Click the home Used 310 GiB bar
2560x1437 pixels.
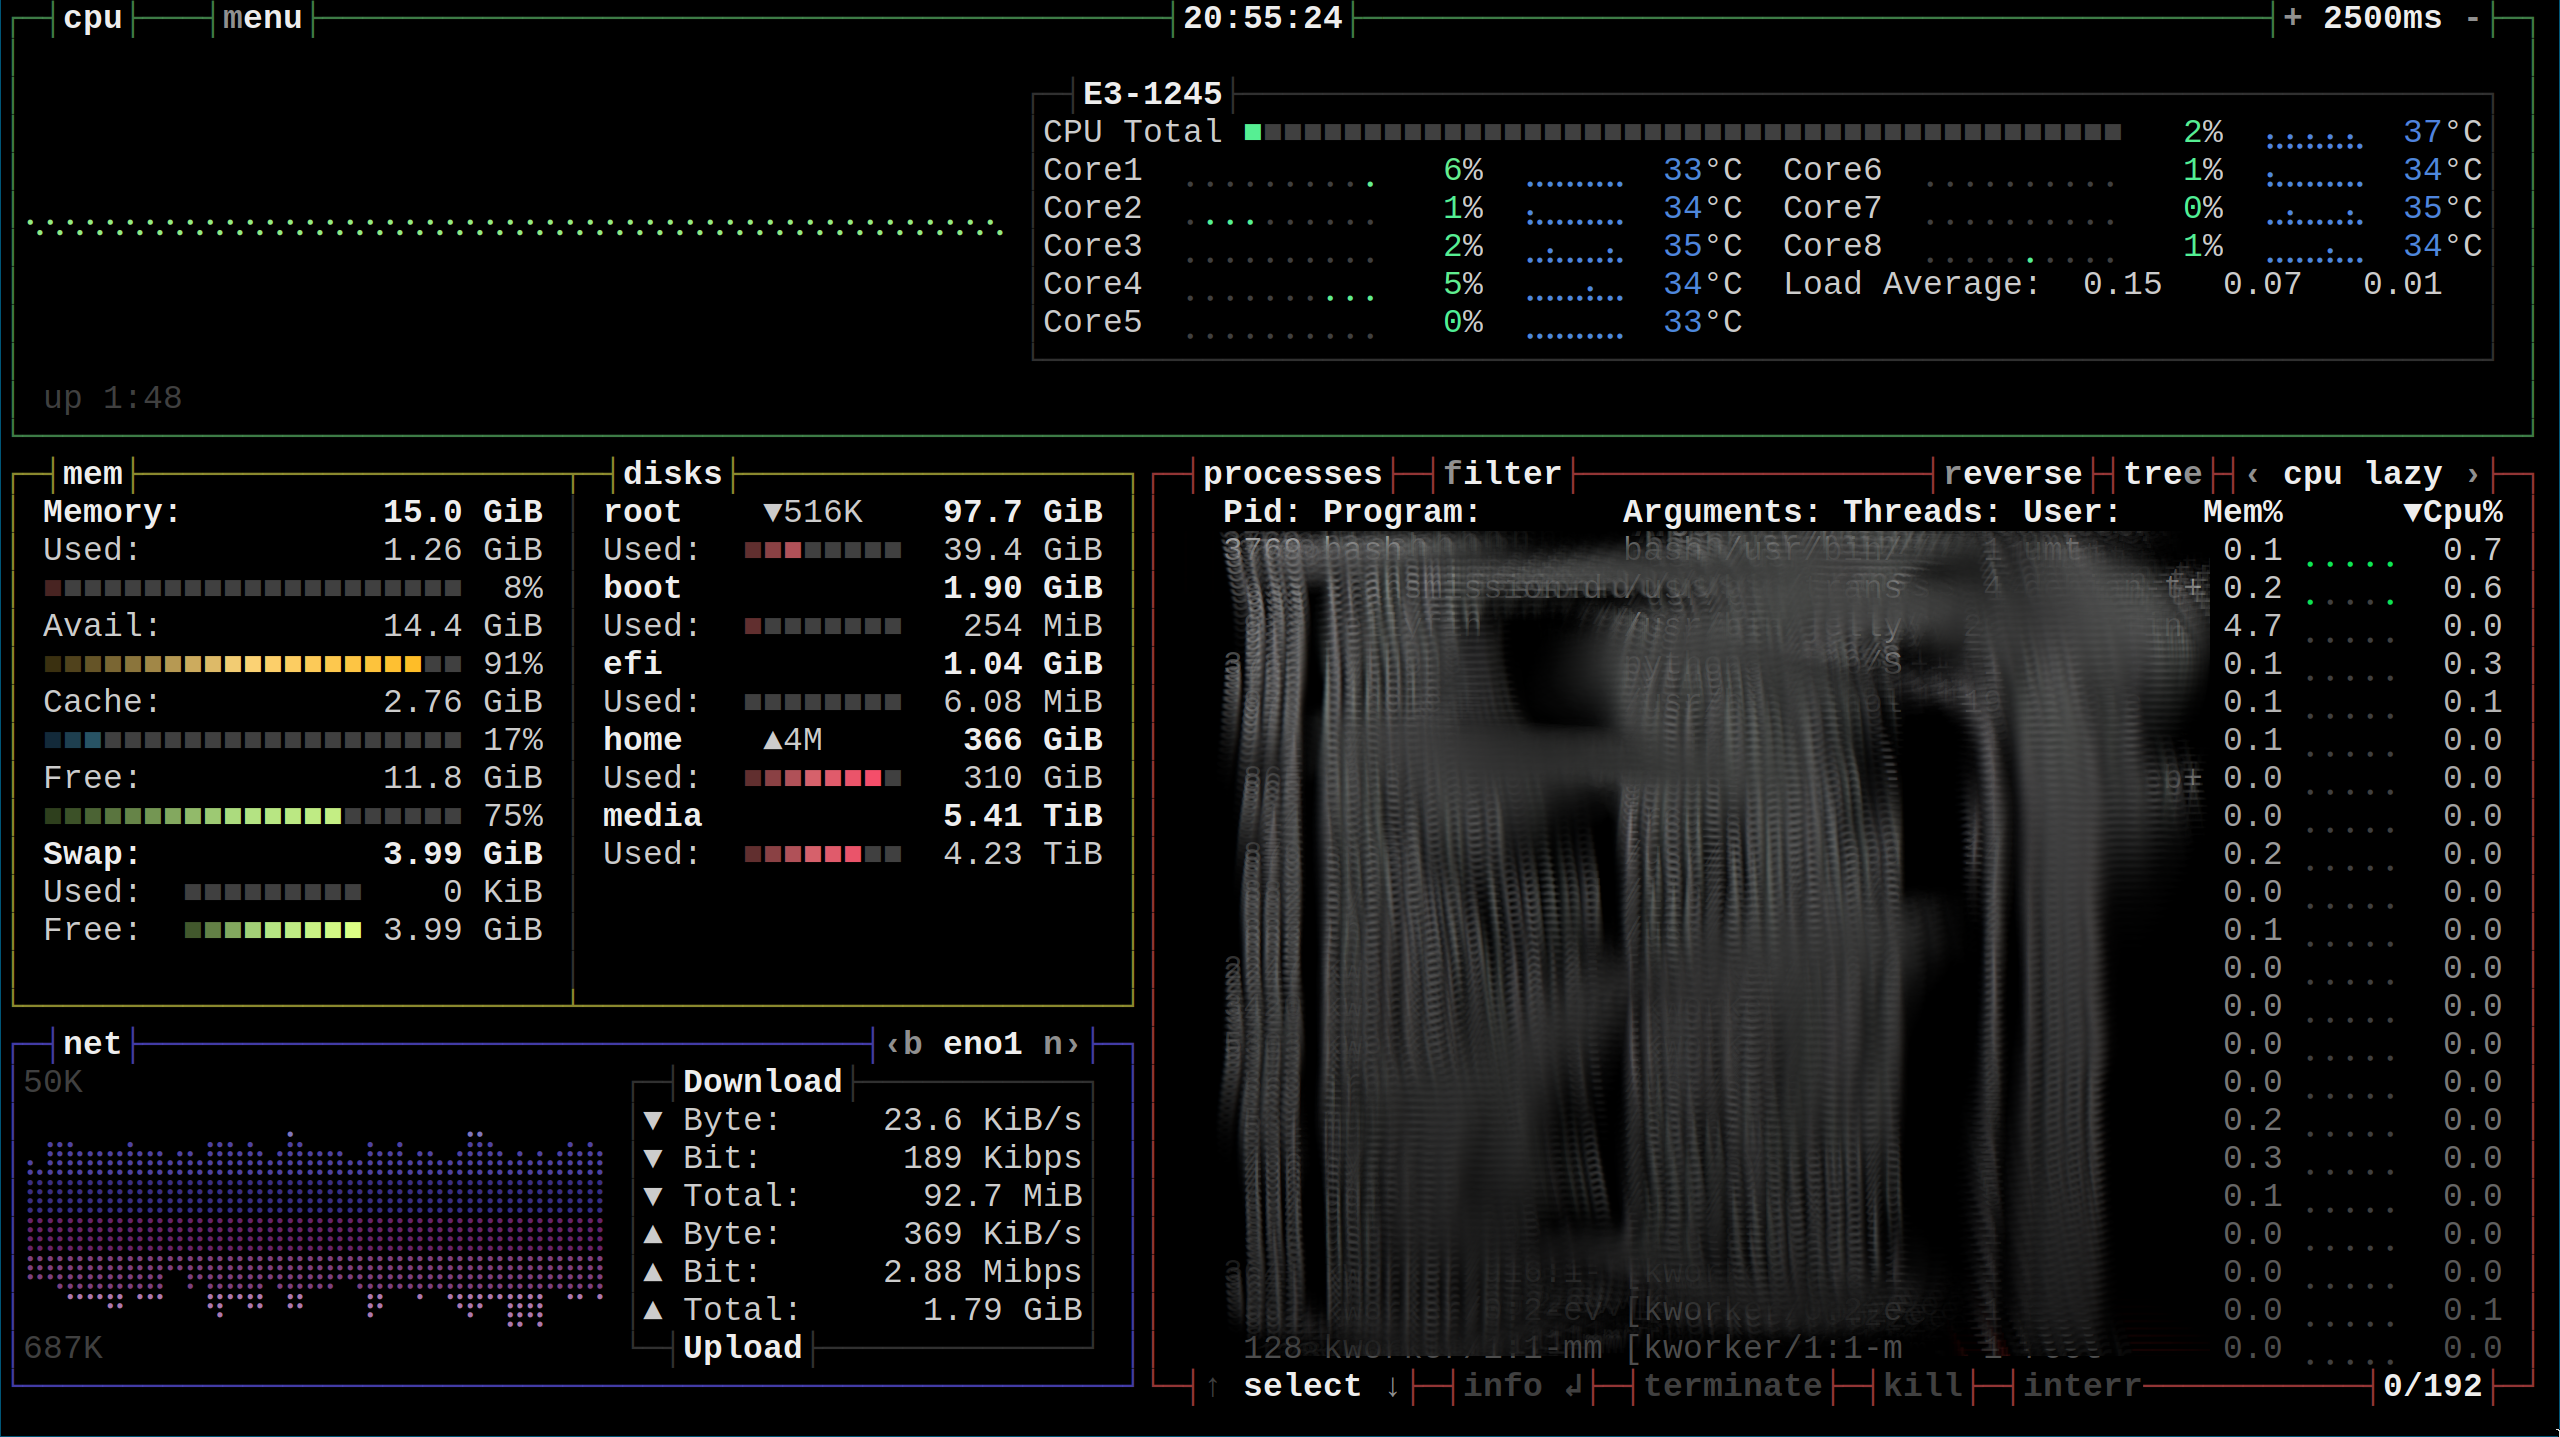(x=823, y=778)
